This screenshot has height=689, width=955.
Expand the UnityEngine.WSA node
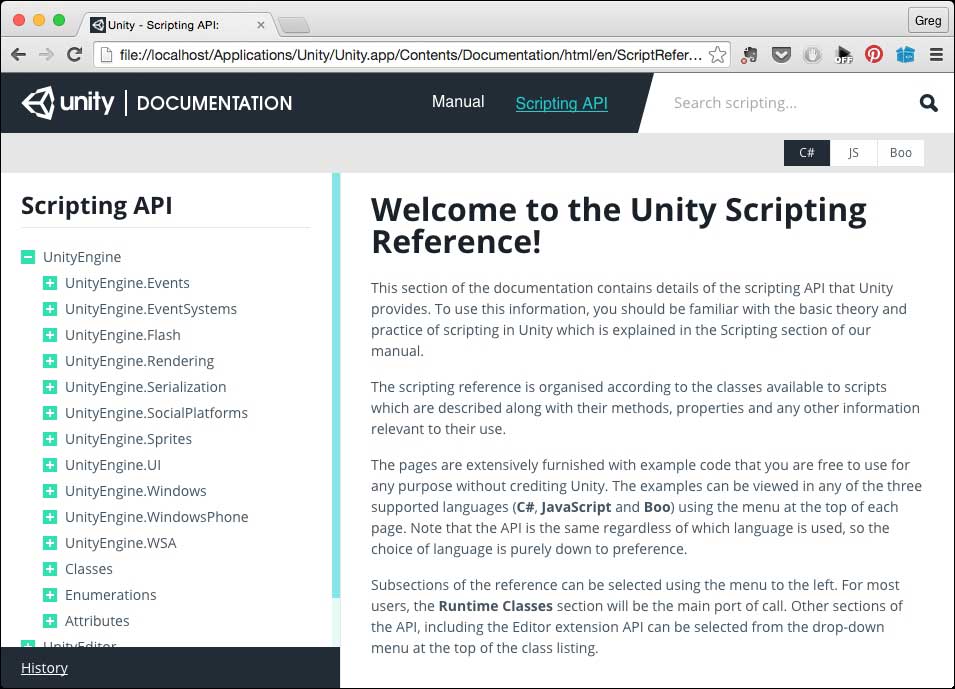coord(50,543)
